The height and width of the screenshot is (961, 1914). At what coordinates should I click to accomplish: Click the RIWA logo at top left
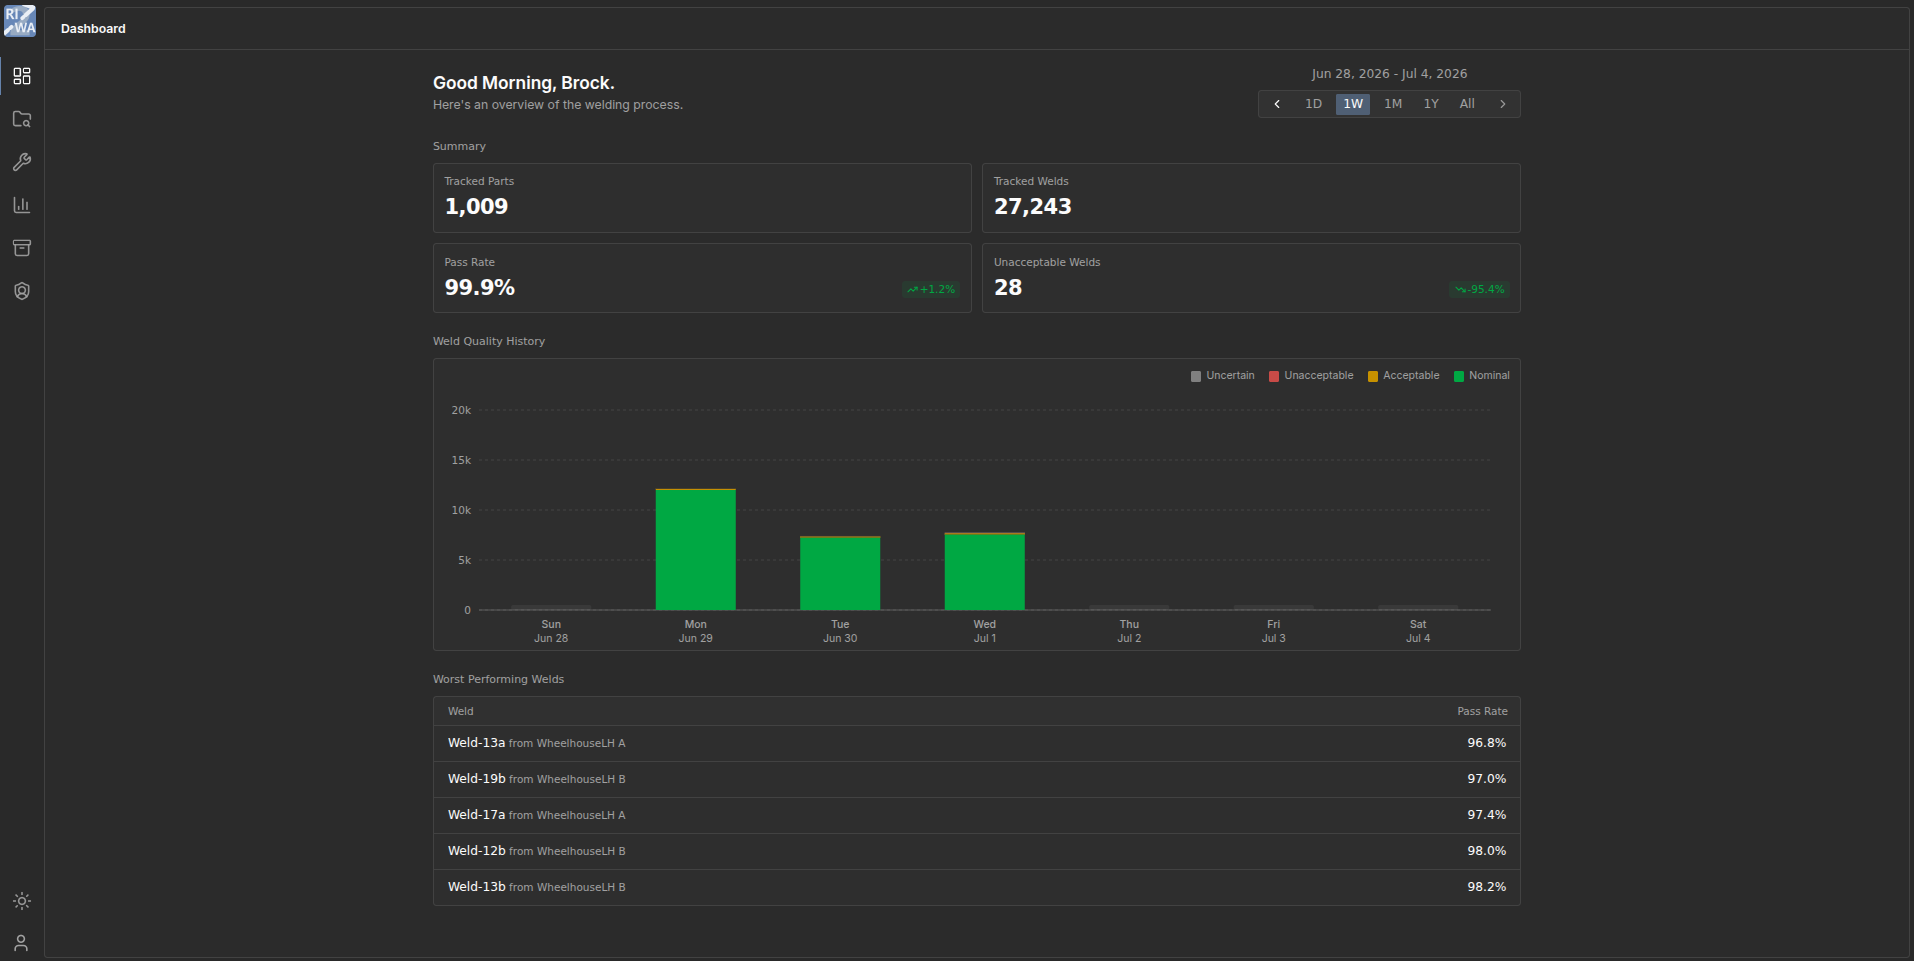click(x=20, y=21)
